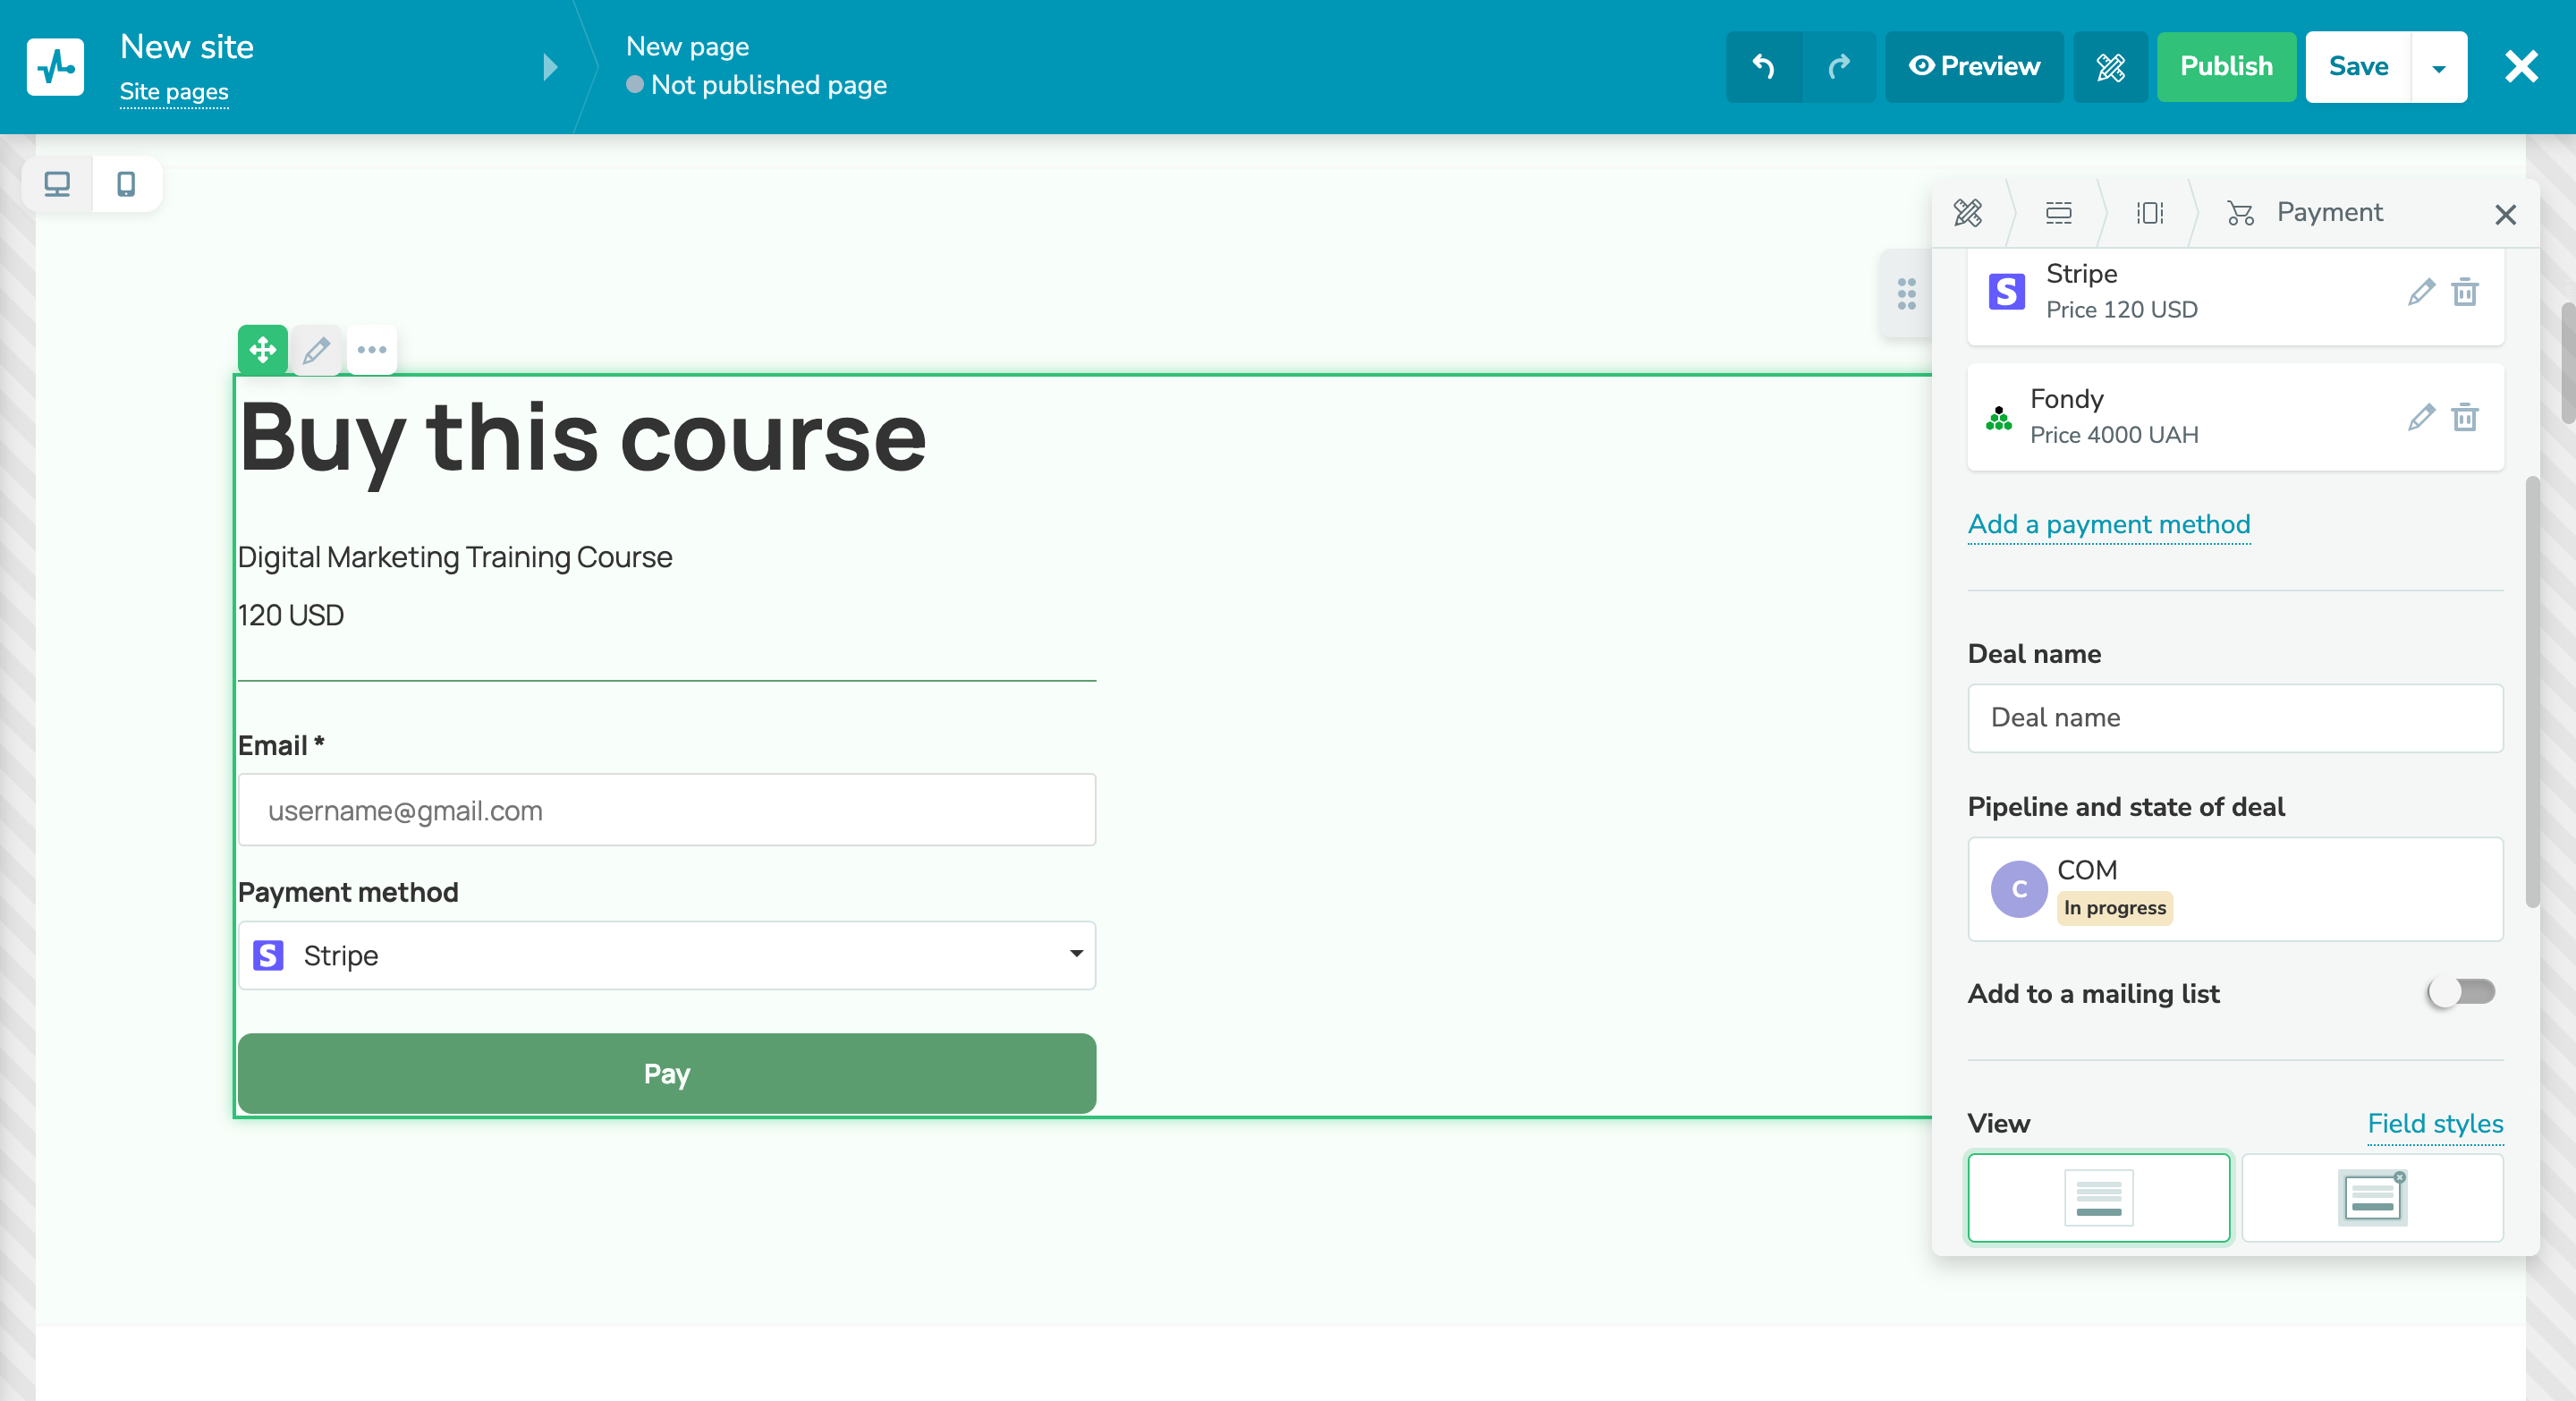Open the pencil edit icon above the block
Viewport: 2576px width, 1401px height.
(x=317, y=350)
